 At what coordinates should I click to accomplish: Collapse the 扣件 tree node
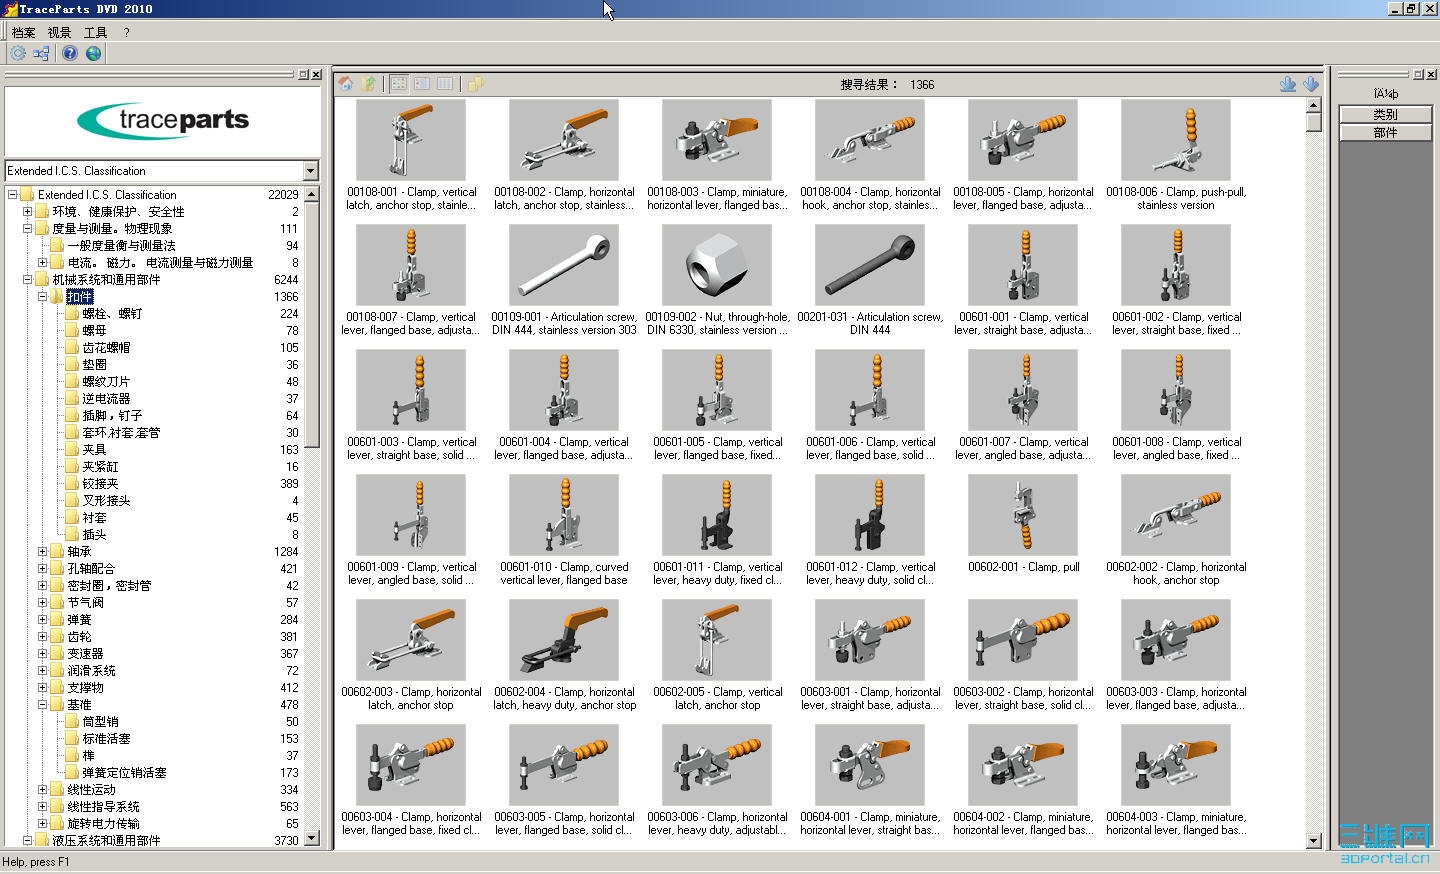(x=43, y=297)
